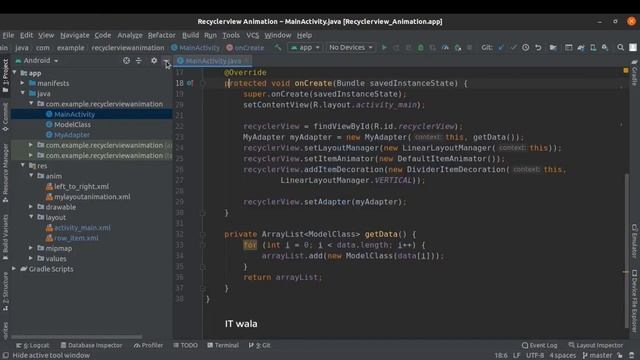Click the Project panel horizontal scrollbar
The height and width of the screenshot is (360, 640).
coord(77,337)
